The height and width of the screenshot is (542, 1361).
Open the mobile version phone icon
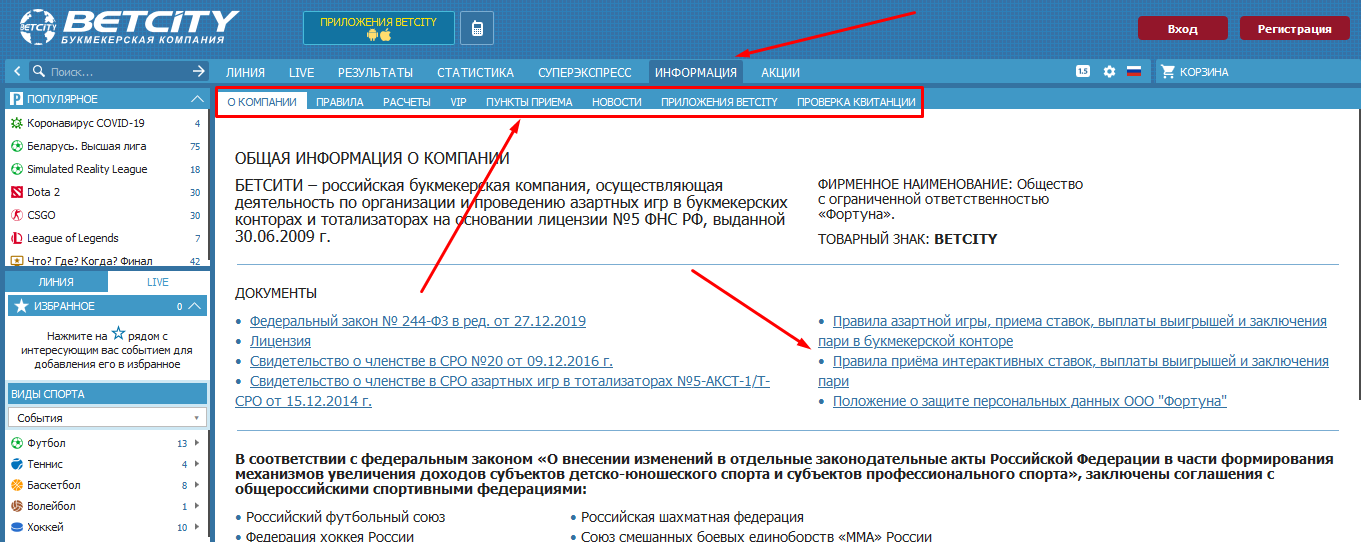click(x=477, y=29)
